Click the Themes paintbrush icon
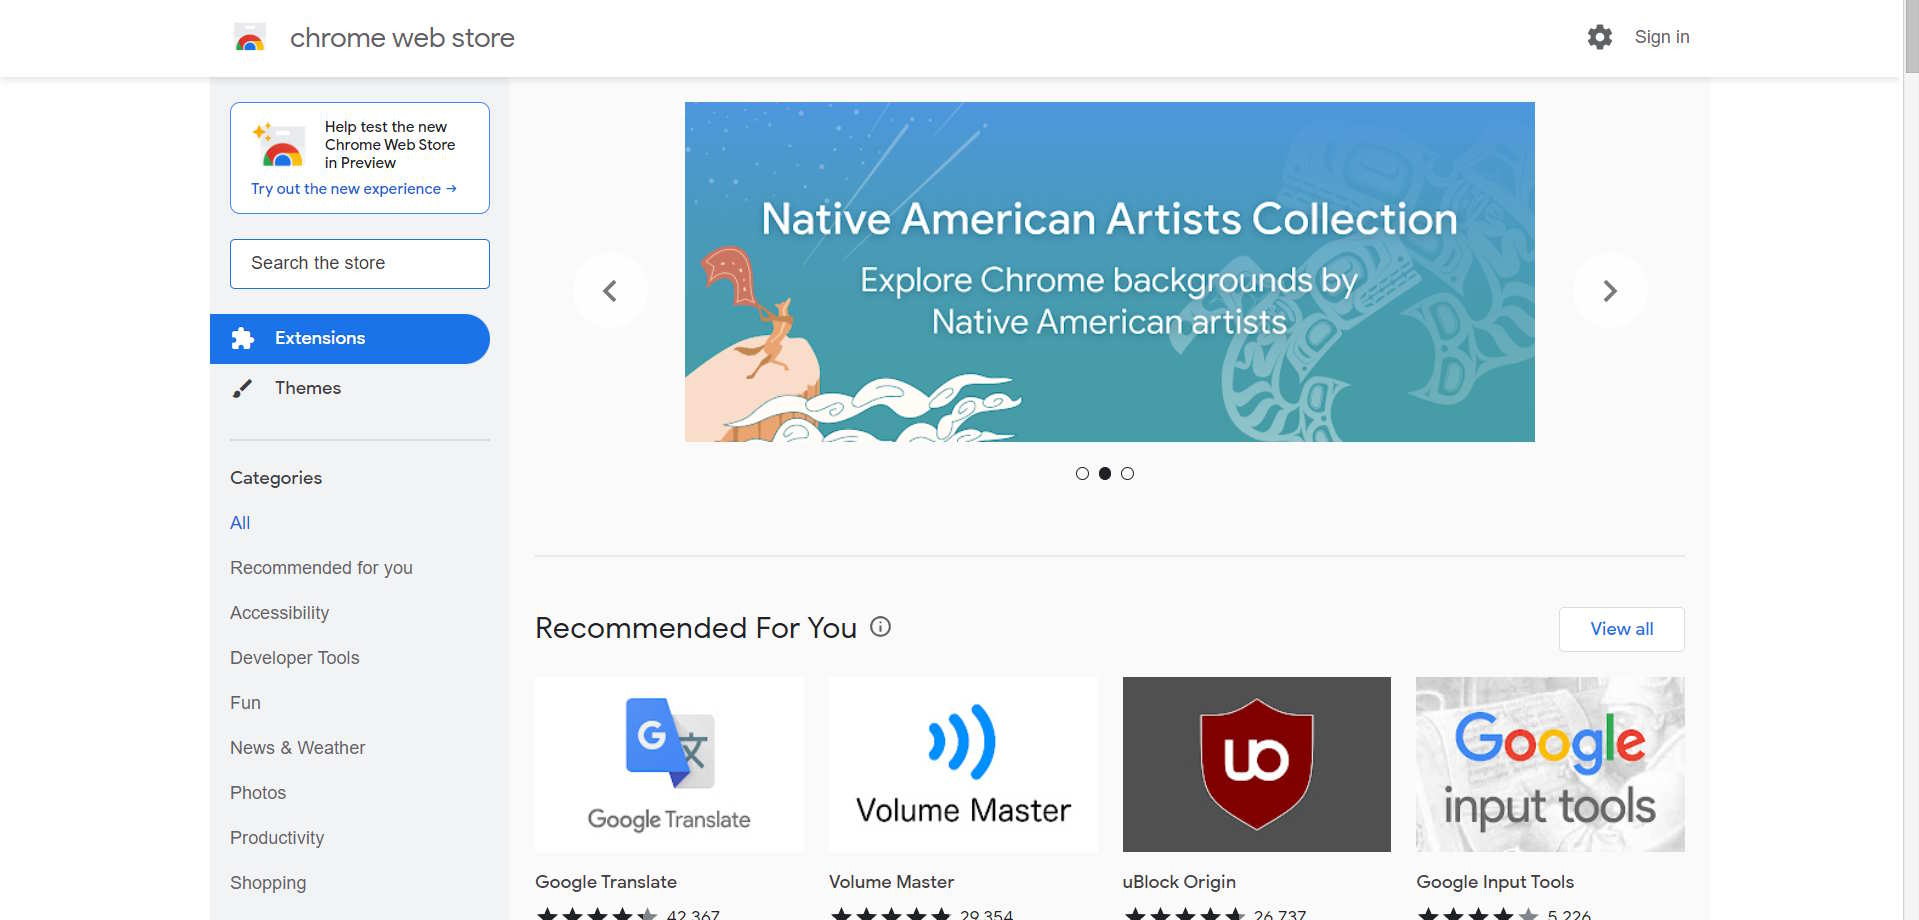 [x=242, y=388]
